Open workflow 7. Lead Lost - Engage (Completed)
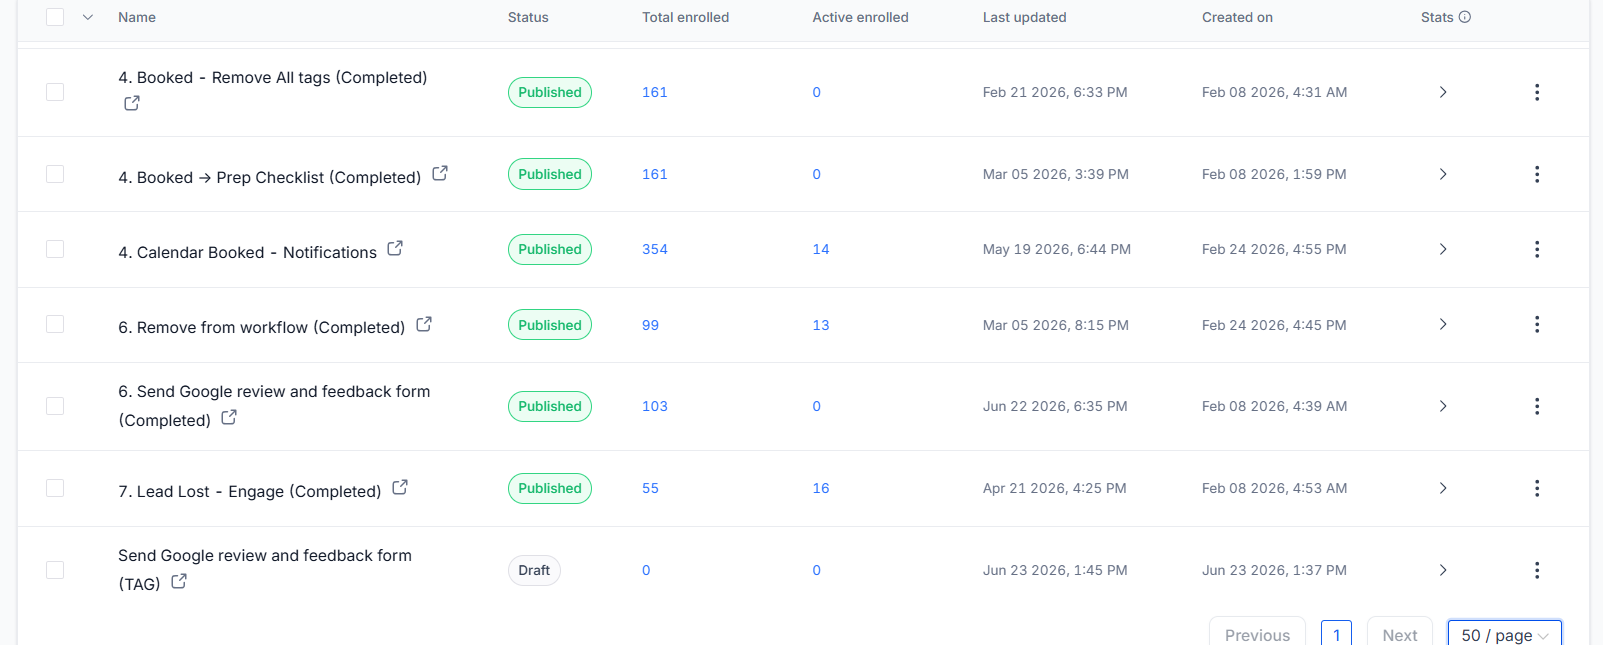Image resolution: width=1603 pixels, height=645 pixels. [x=249, y=491]
